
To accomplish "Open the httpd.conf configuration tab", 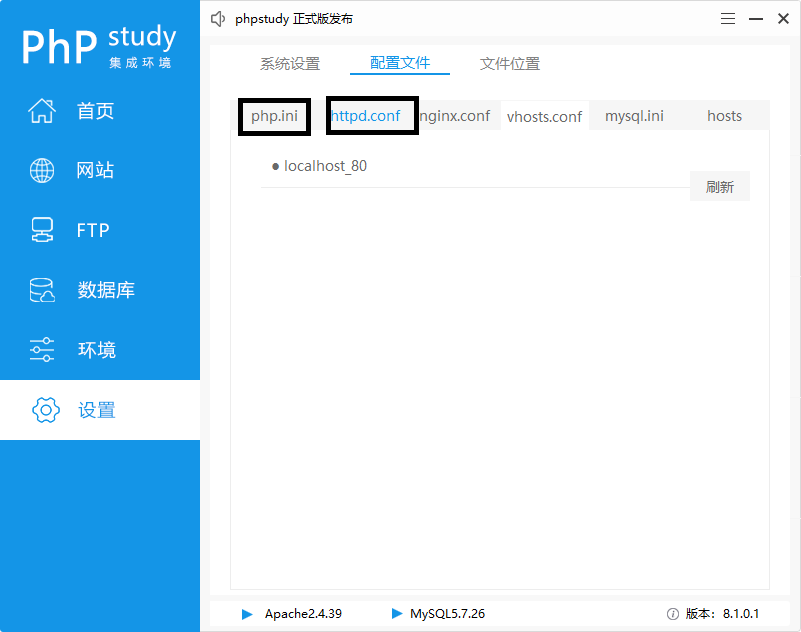I will [x=371, y=116].
